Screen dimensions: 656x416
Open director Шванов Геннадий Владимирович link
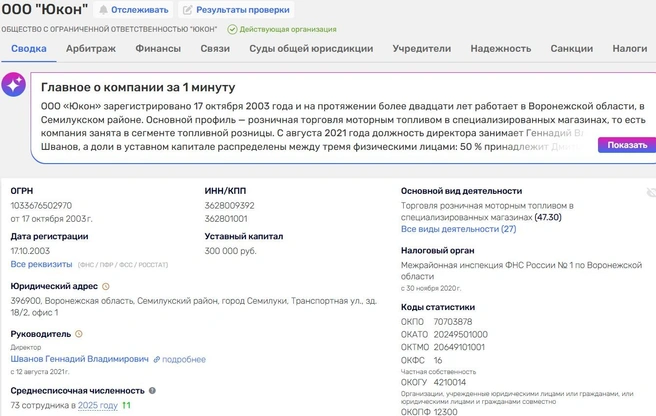[x=79, y=359]
